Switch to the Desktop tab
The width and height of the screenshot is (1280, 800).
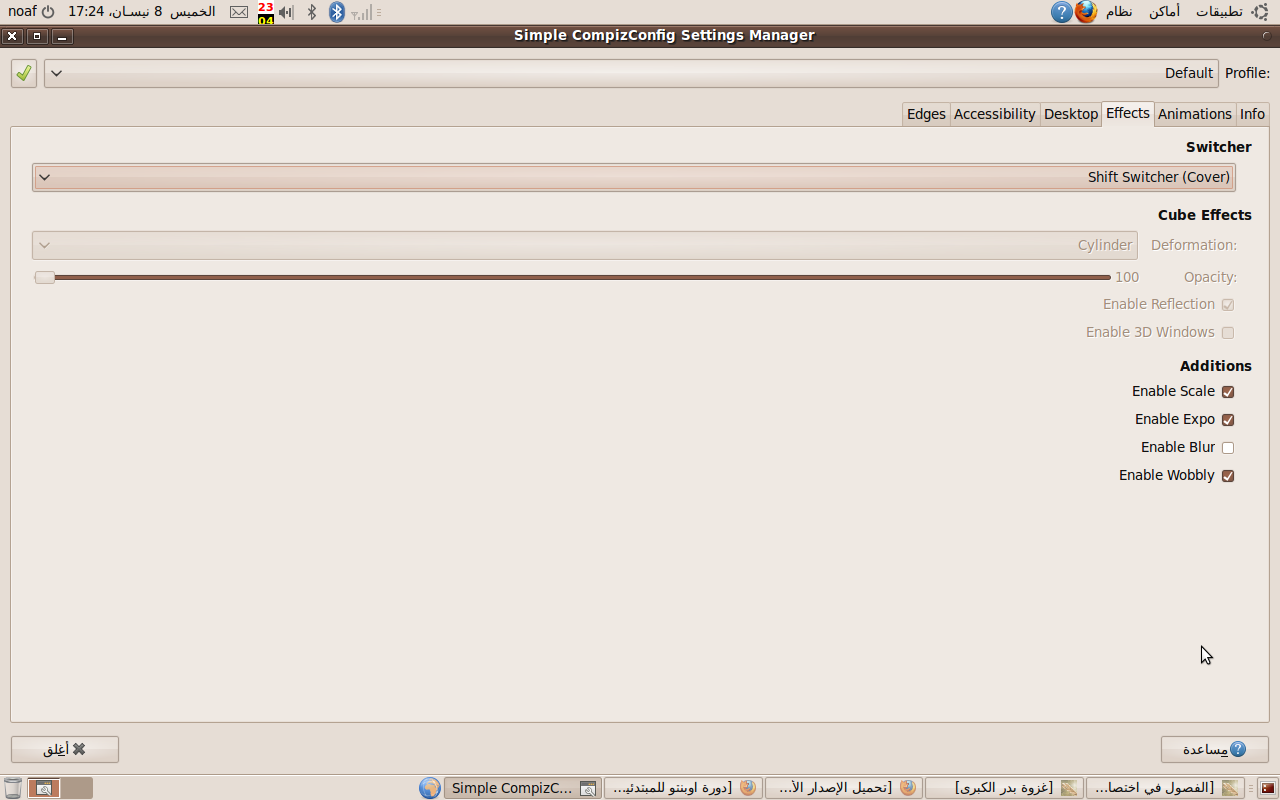pyautogui.click(x=1071, y=114)
